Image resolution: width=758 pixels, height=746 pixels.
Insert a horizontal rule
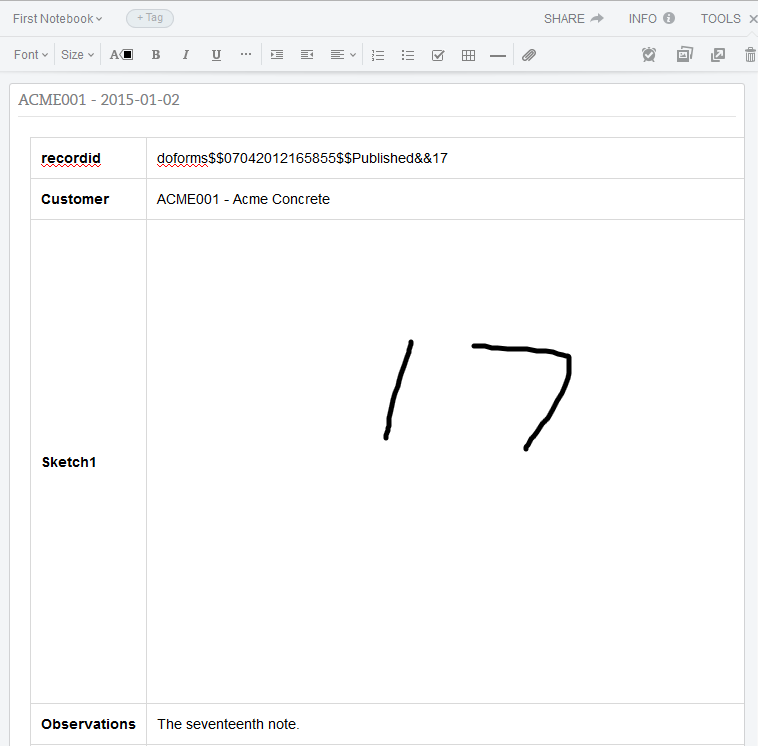coord(497,56)
